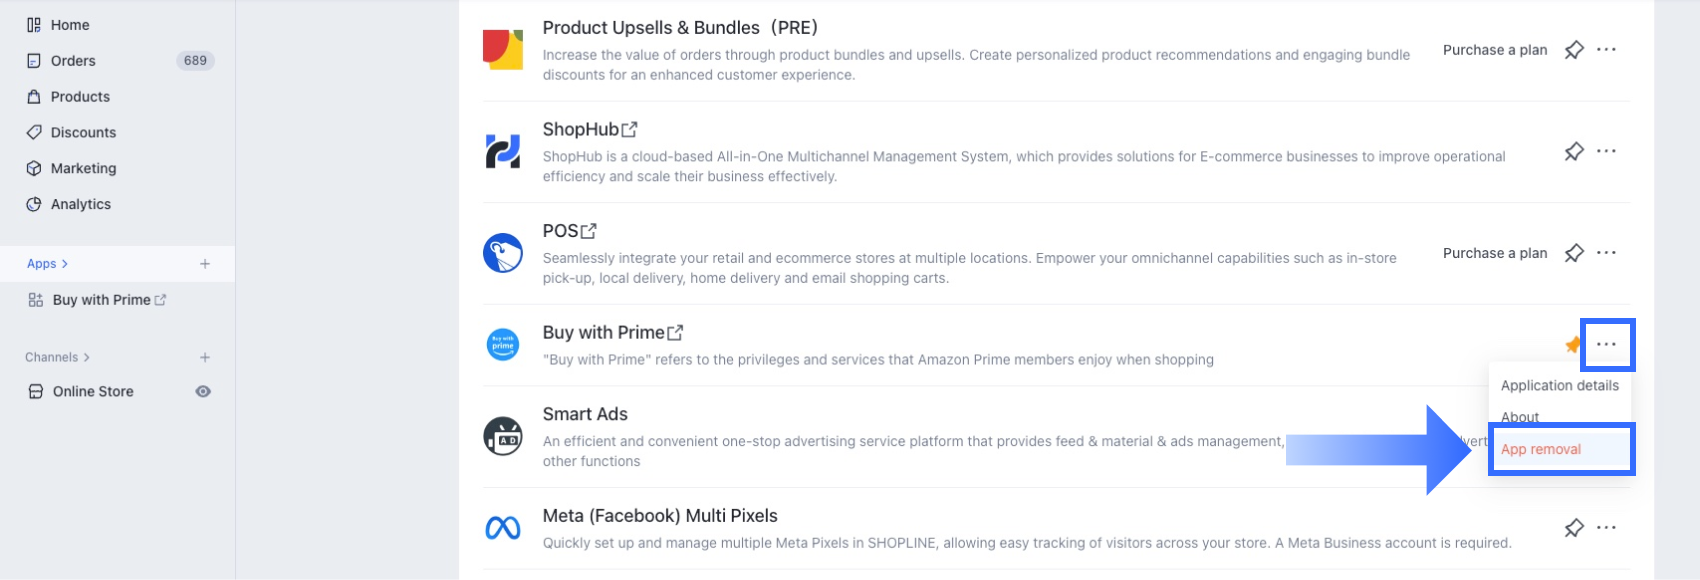This screenshot has width=1700, height=580.
Task: Unpin the Buy with Prime app
Action: tap(1572, 345)
